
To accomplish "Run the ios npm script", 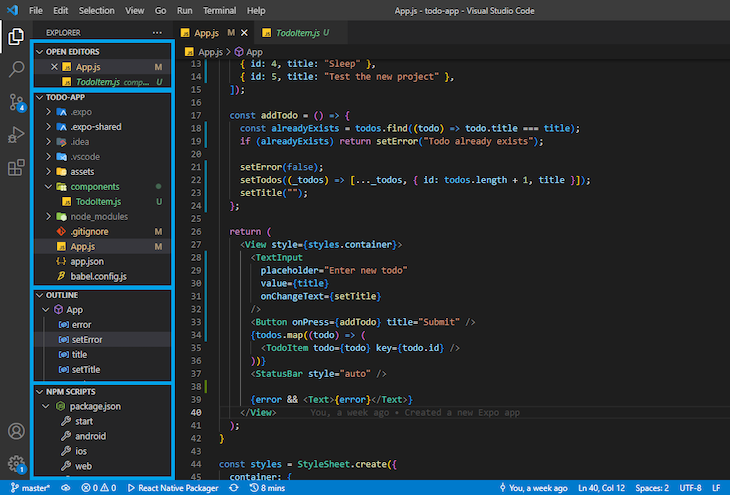I will 102,451.
